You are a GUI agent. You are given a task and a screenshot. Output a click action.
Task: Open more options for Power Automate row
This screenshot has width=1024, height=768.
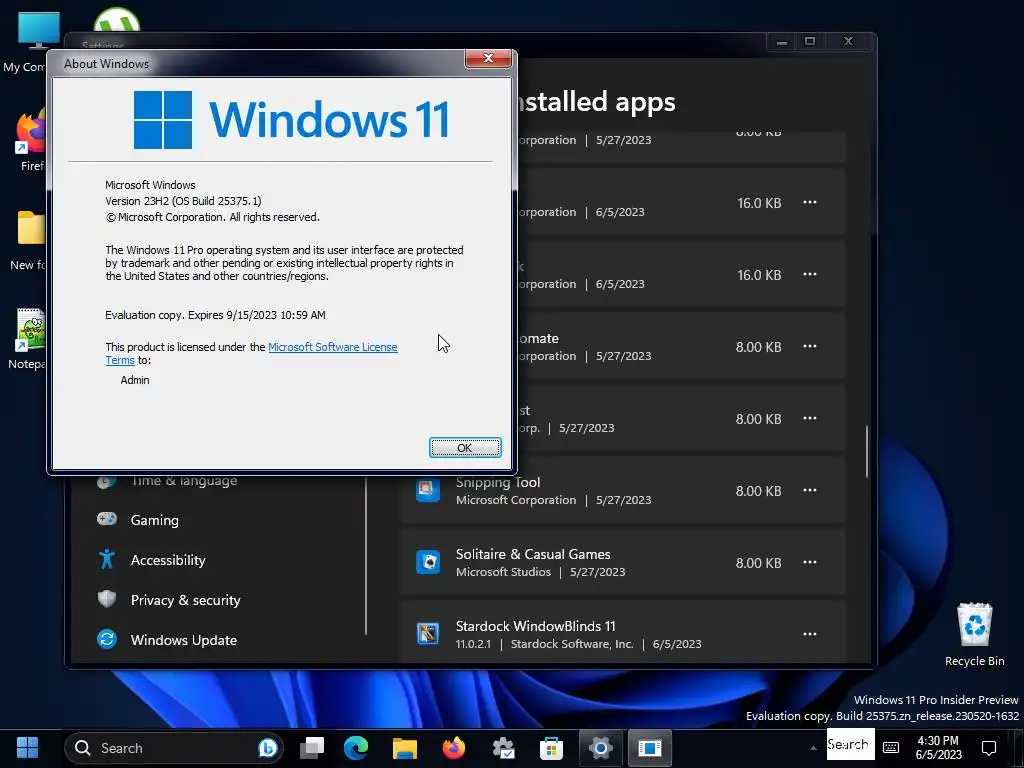pyautogui.click(x=810, y=345)
